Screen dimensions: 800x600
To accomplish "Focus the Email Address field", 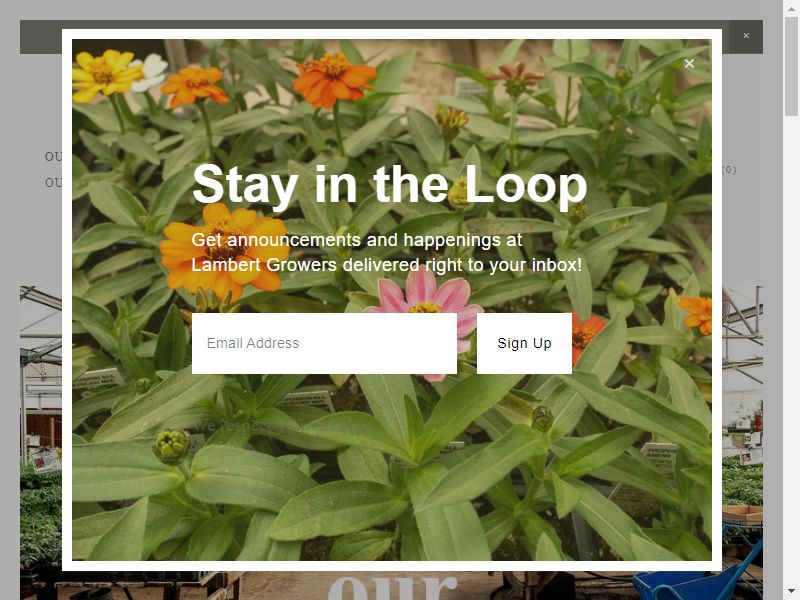I will (324, 343).
